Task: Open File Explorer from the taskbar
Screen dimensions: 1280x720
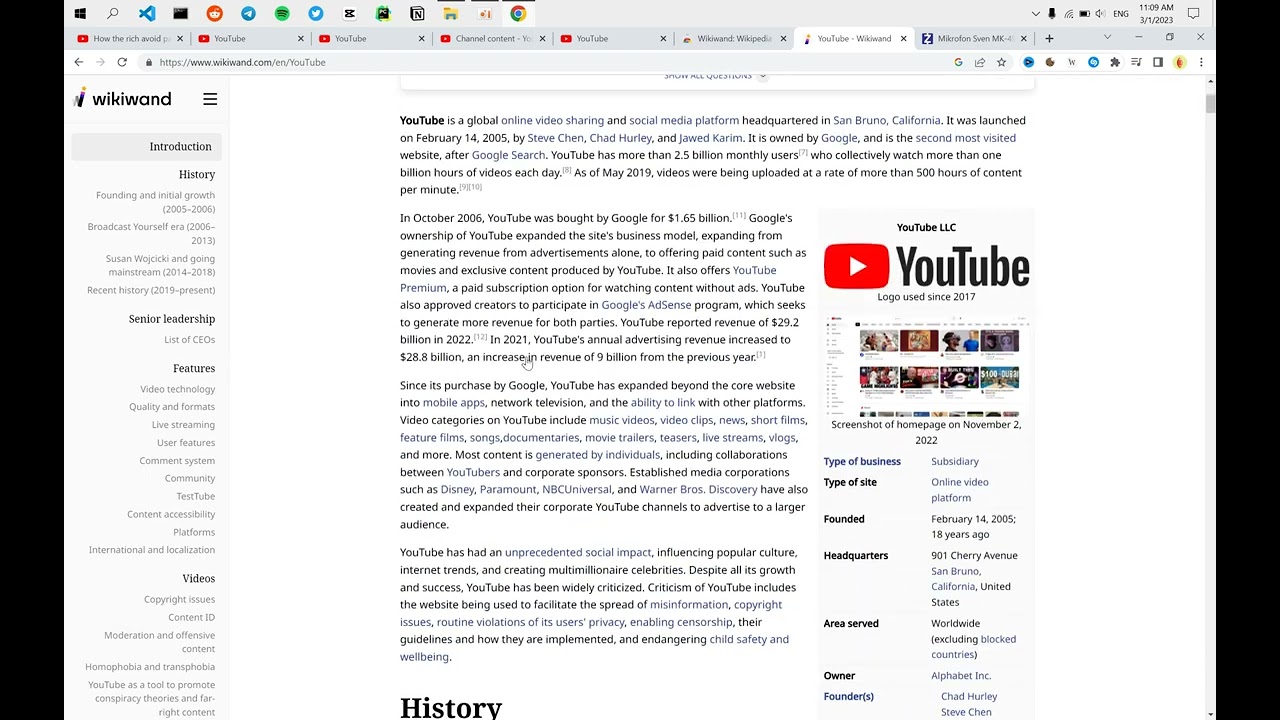Action: coord(451,14)
